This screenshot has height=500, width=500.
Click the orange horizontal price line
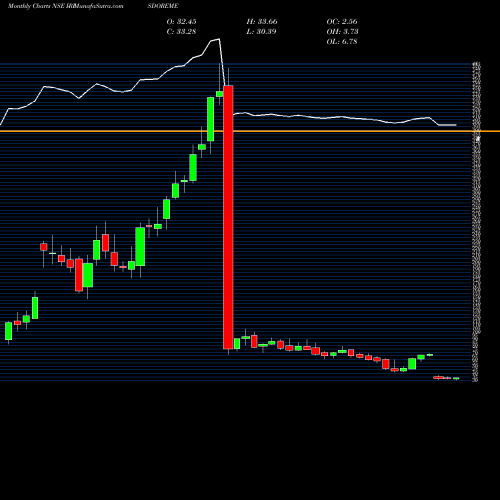(x=250, y=131)
